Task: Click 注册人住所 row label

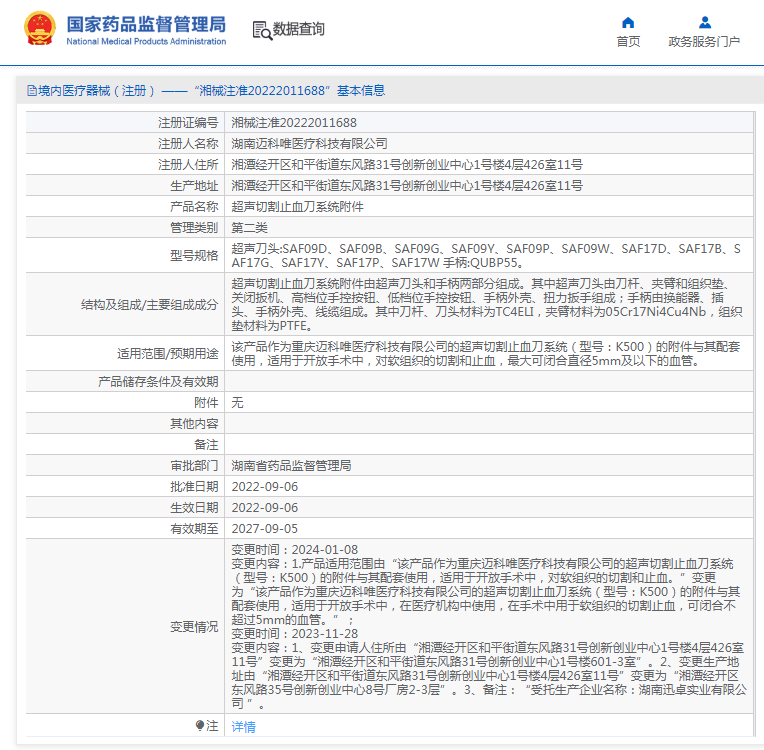Action: (x=188, y=165)
